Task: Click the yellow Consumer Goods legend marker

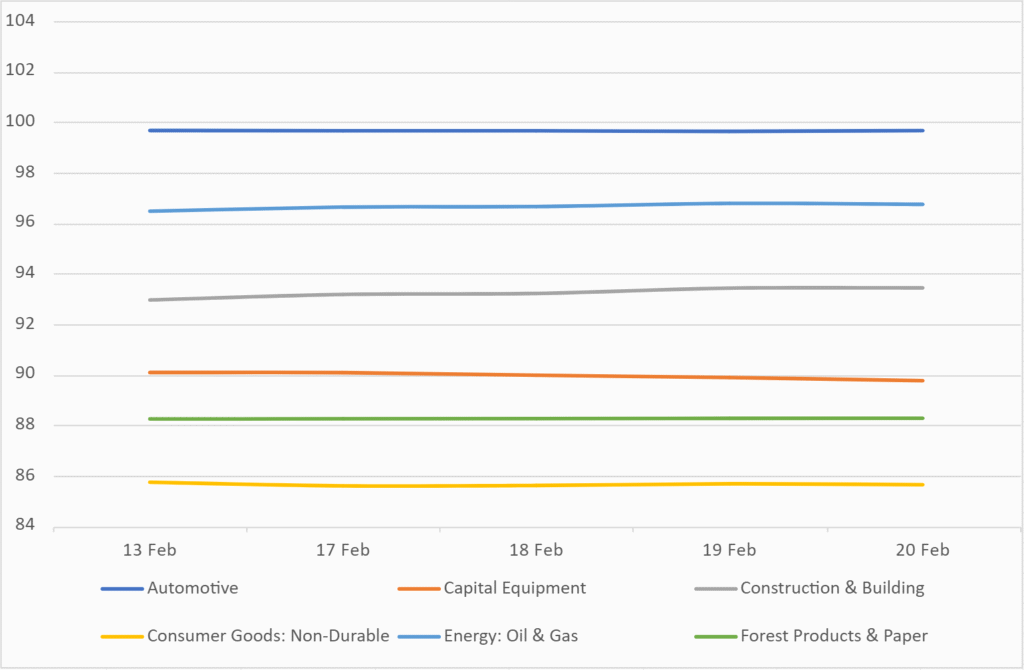Action: tap(122, 636)
